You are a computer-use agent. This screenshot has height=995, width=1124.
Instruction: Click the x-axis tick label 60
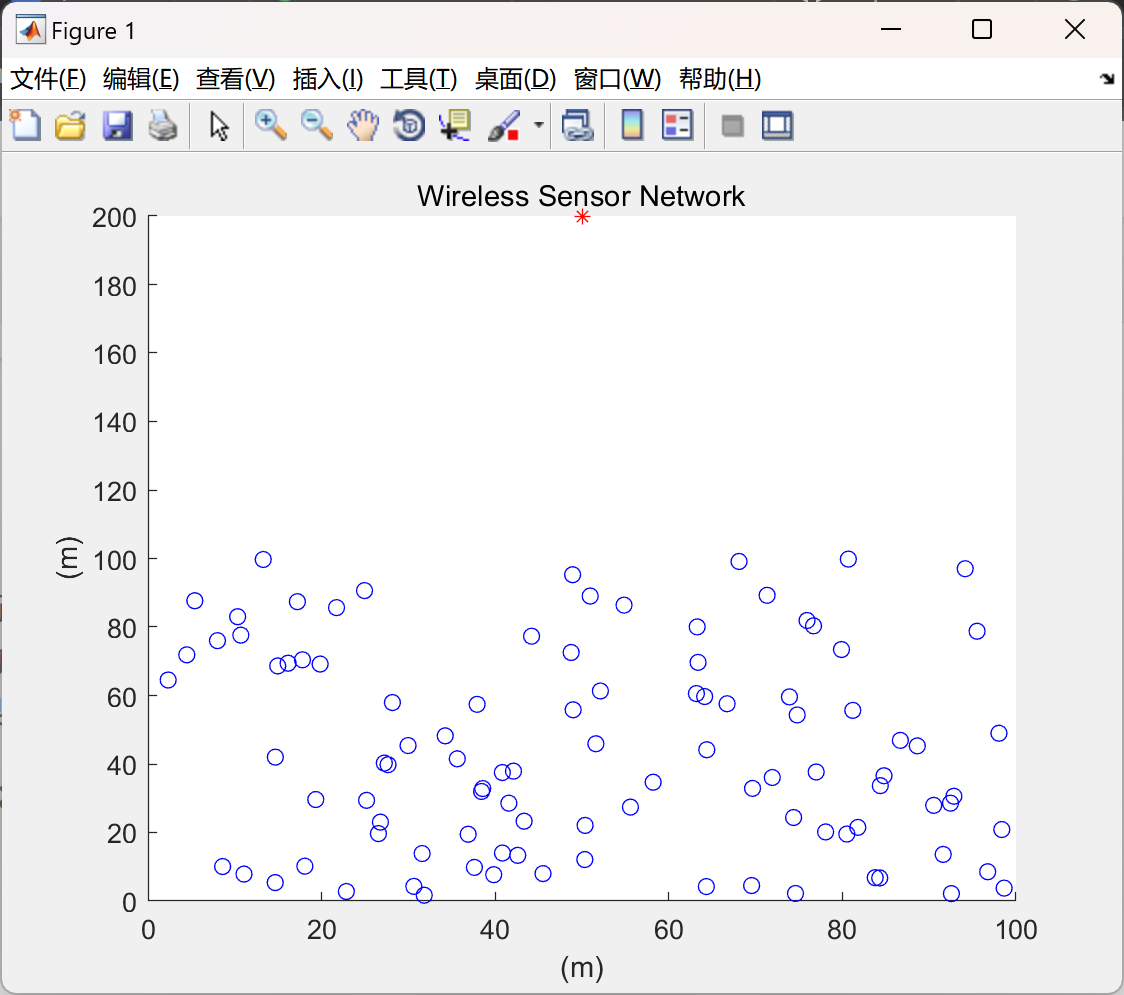click(x=668, y=930)
